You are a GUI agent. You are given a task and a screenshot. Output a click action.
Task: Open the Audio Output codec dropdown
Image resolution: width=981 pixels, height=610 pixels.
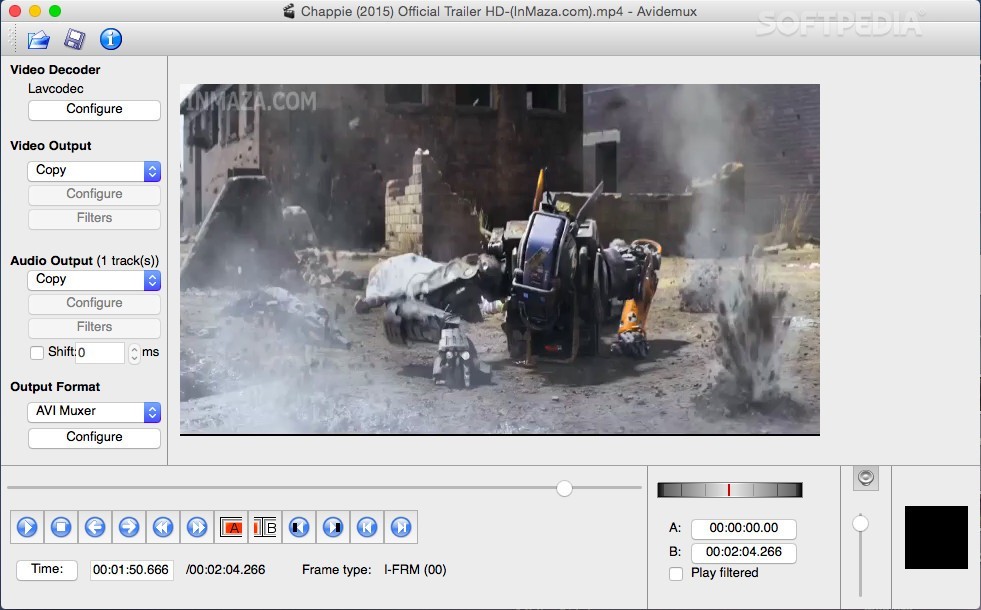click(x=94, y=280)
